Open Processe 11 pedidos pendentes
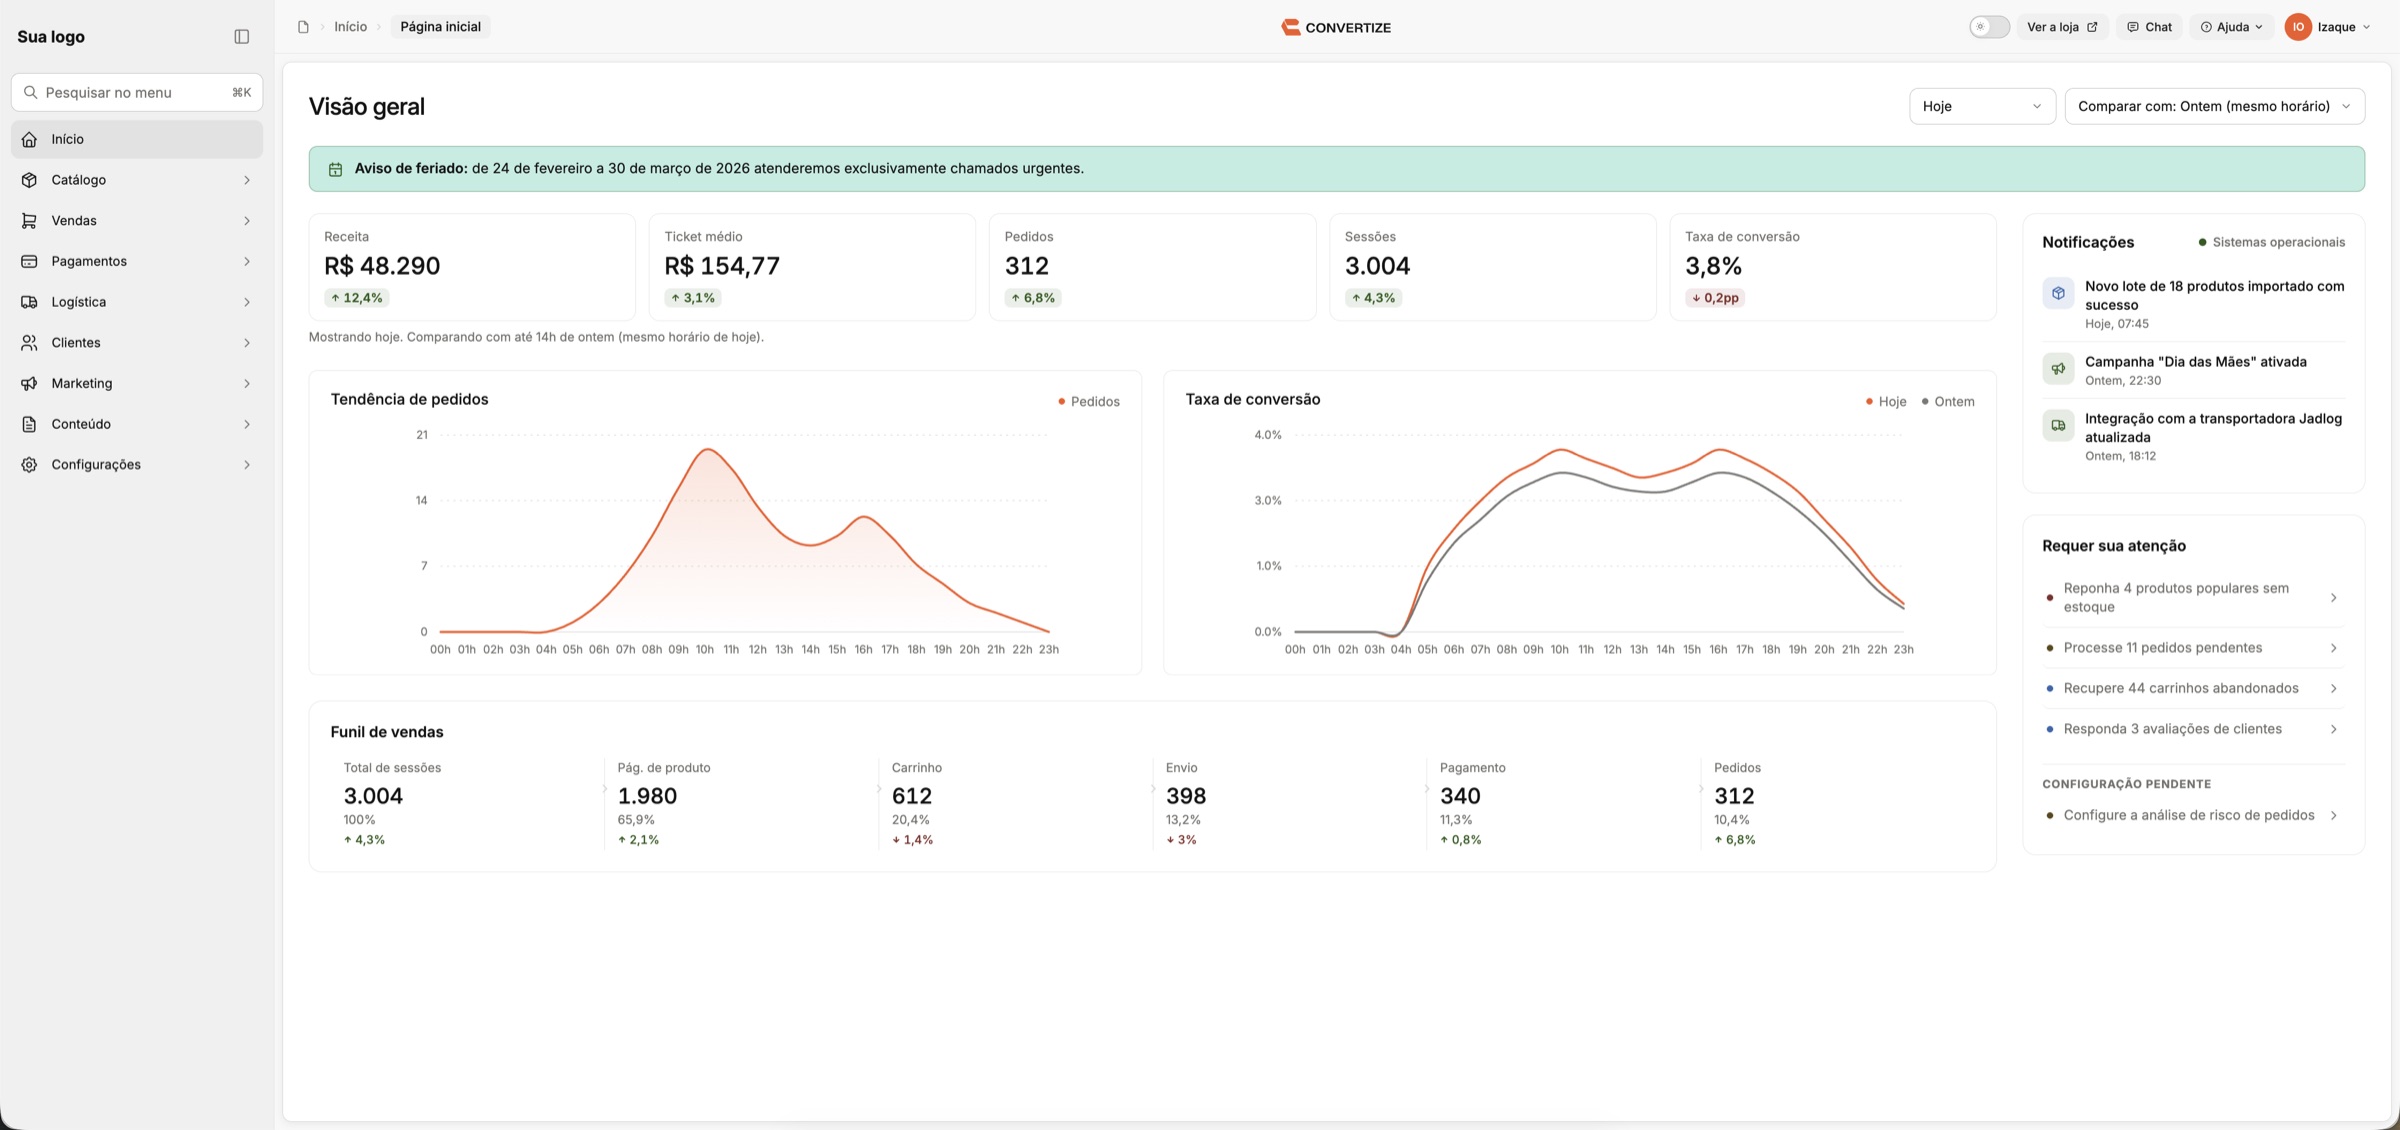Screen dimensions: 2400x1130 coord(2193,648)
